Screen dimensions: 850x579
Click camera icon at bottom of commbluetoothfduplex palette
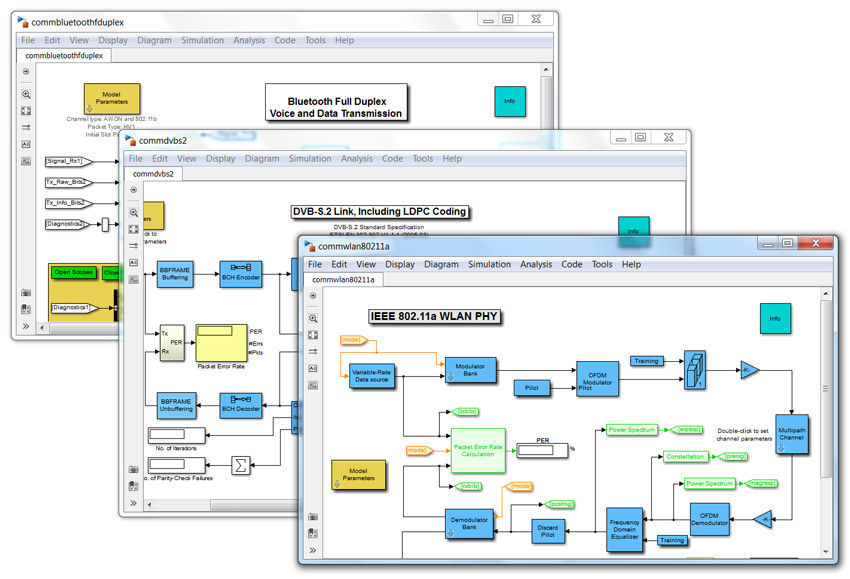(26, 293)
